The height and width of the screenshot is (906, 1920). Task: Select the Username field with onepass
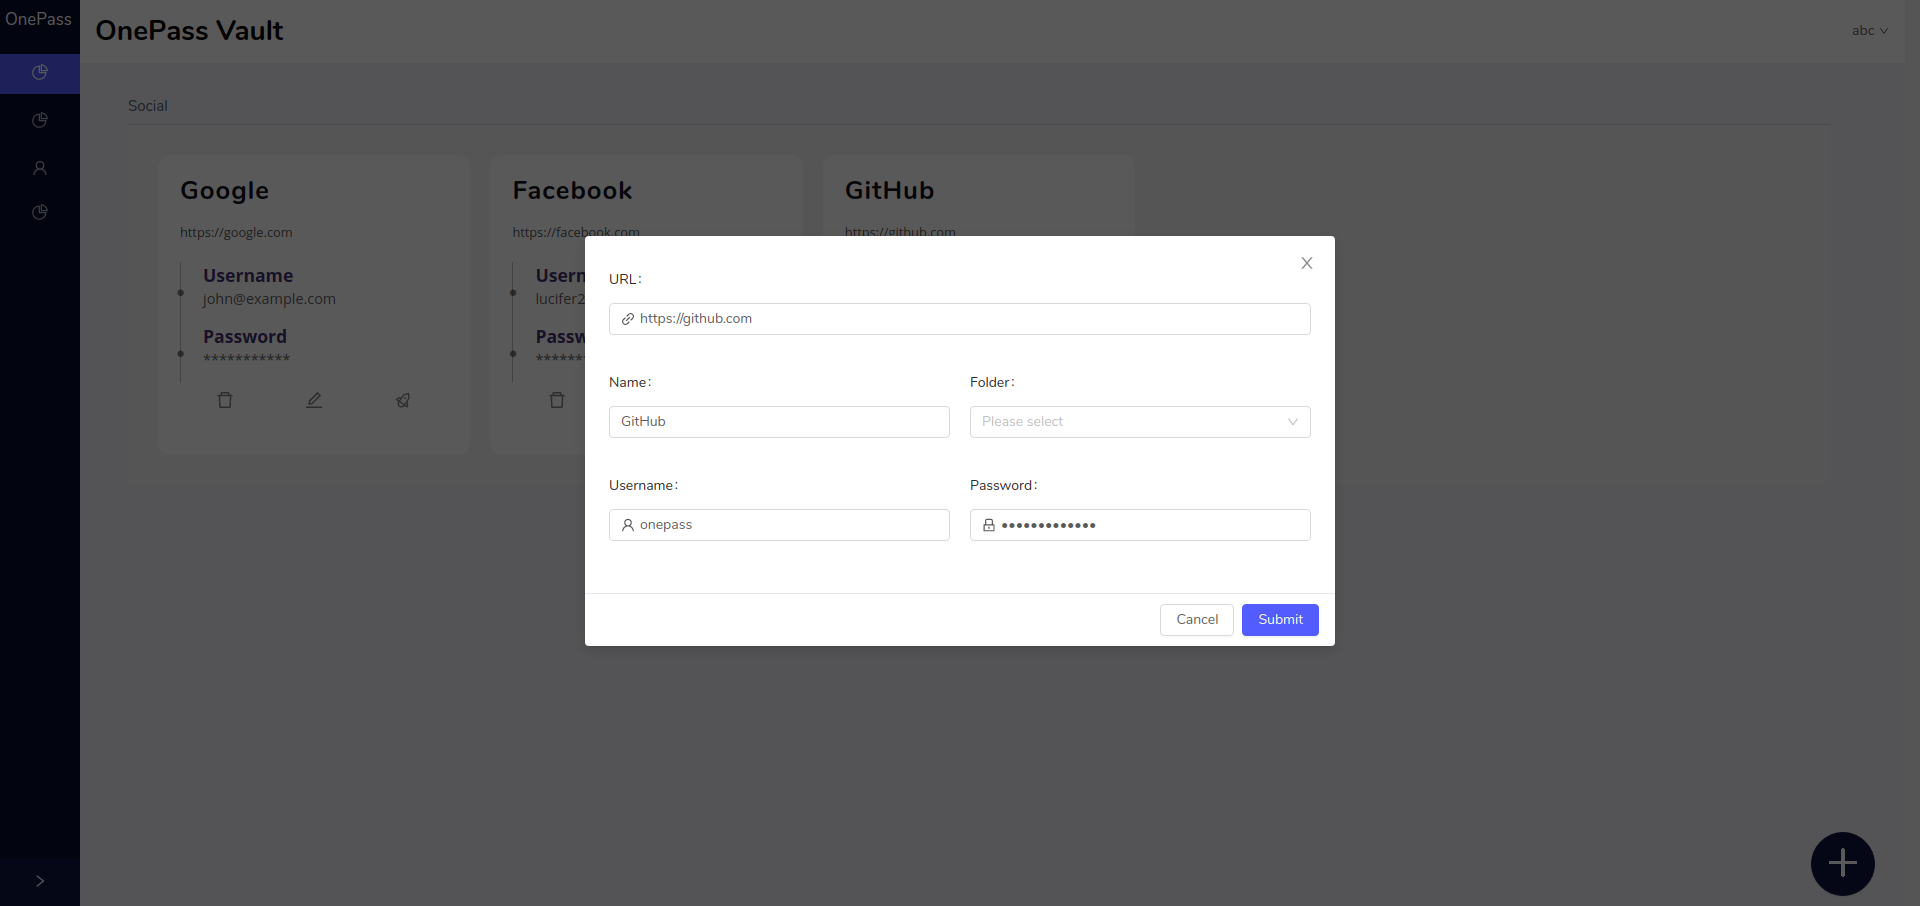coord(779,525)
